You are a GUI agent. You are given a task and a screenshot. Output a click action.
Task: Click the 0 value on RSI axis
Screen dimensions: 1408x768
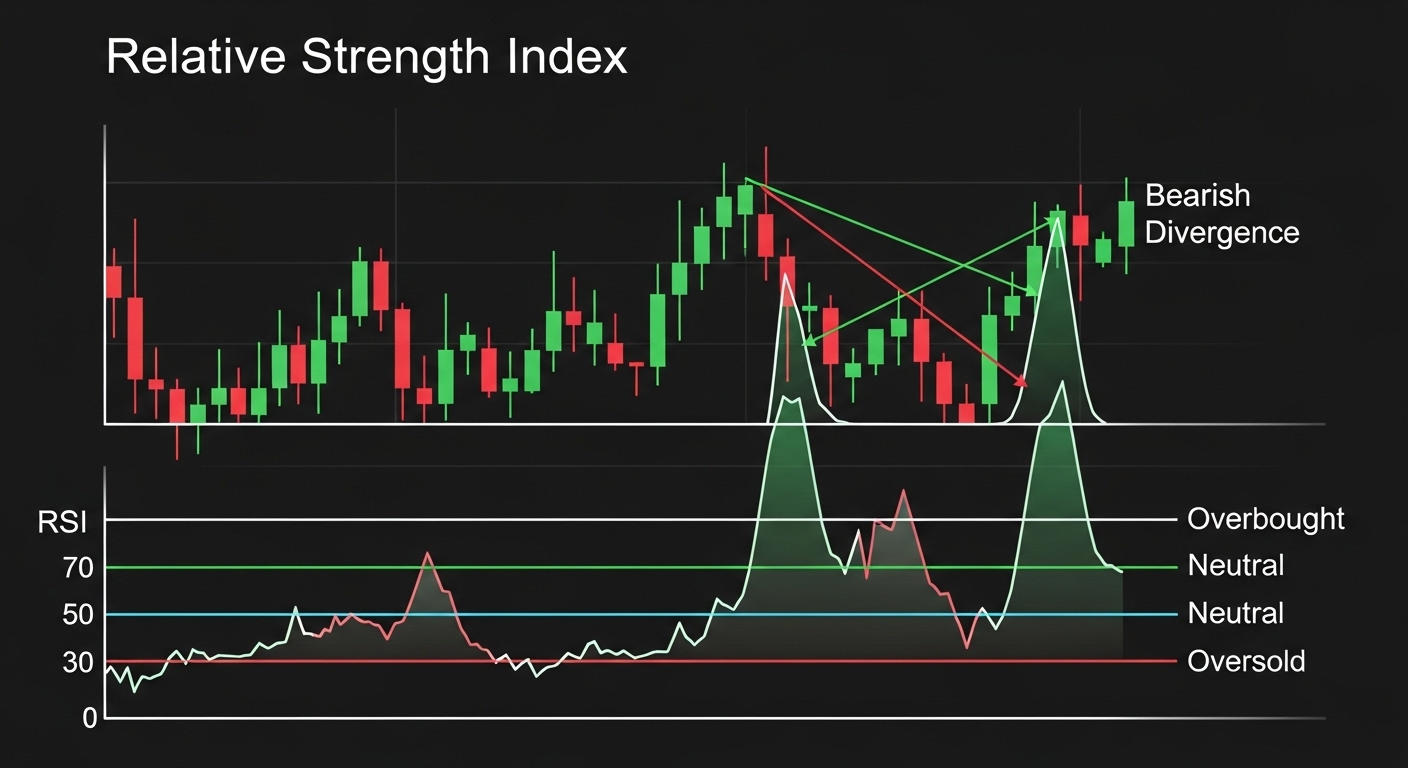[x=90, y=718]
